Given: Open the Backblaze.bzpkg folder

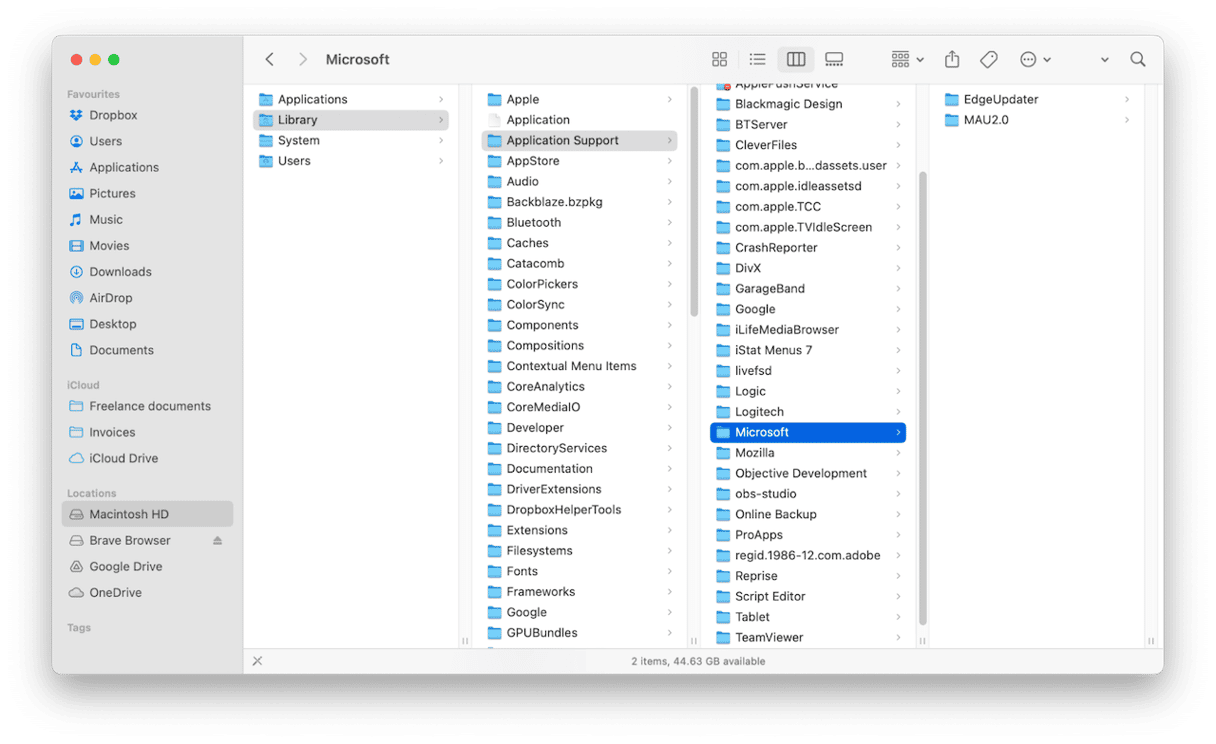Looking at the screenshot, I should (579, 202).
